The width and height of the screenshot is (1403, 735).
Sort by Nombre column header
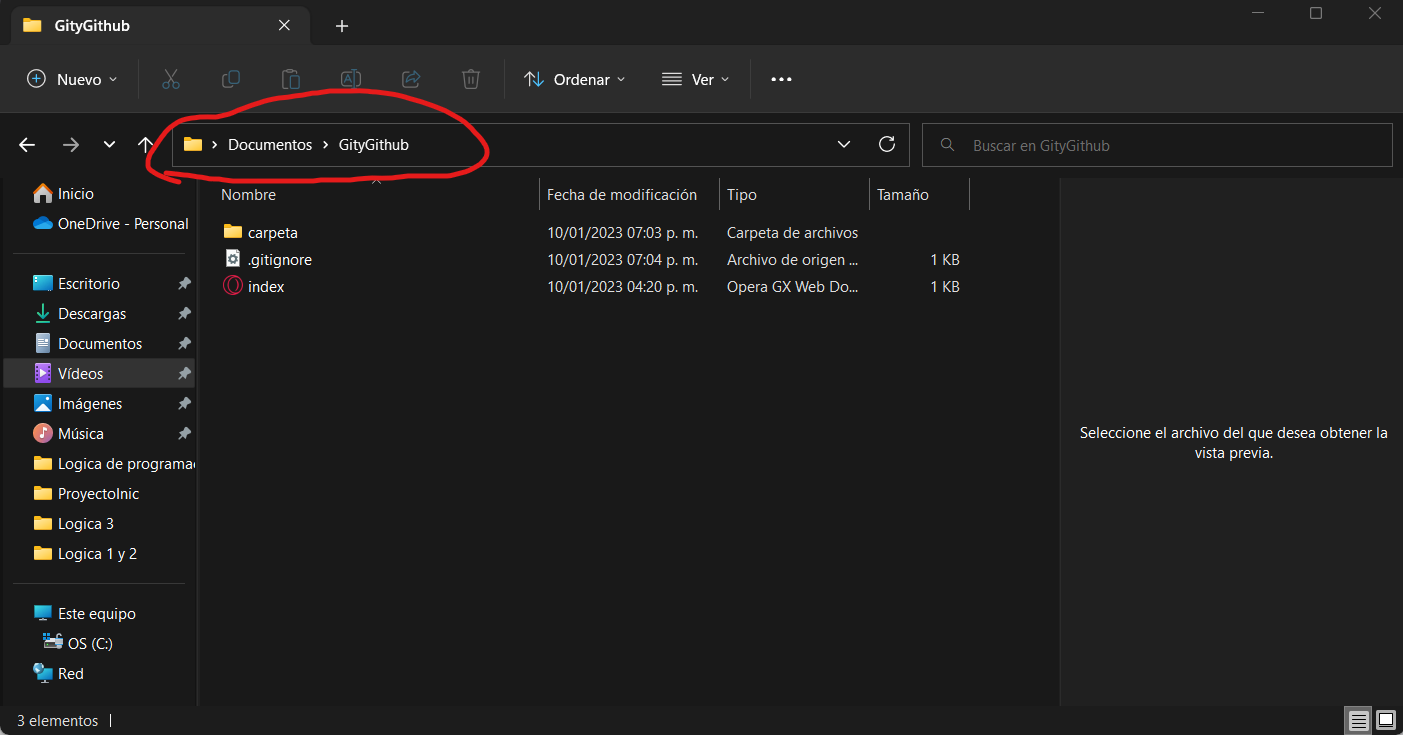tap(248, 195)
